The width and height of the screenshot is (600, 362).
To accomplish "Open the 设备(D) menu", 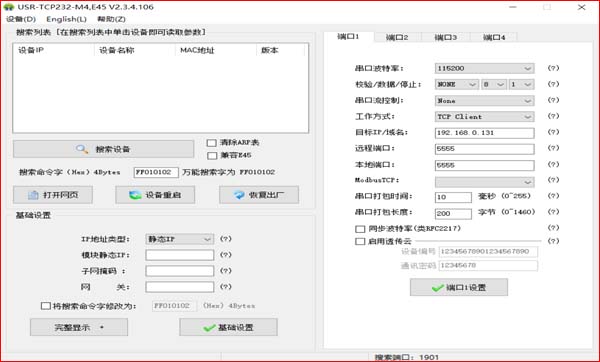I will click(x=21, y=19).
